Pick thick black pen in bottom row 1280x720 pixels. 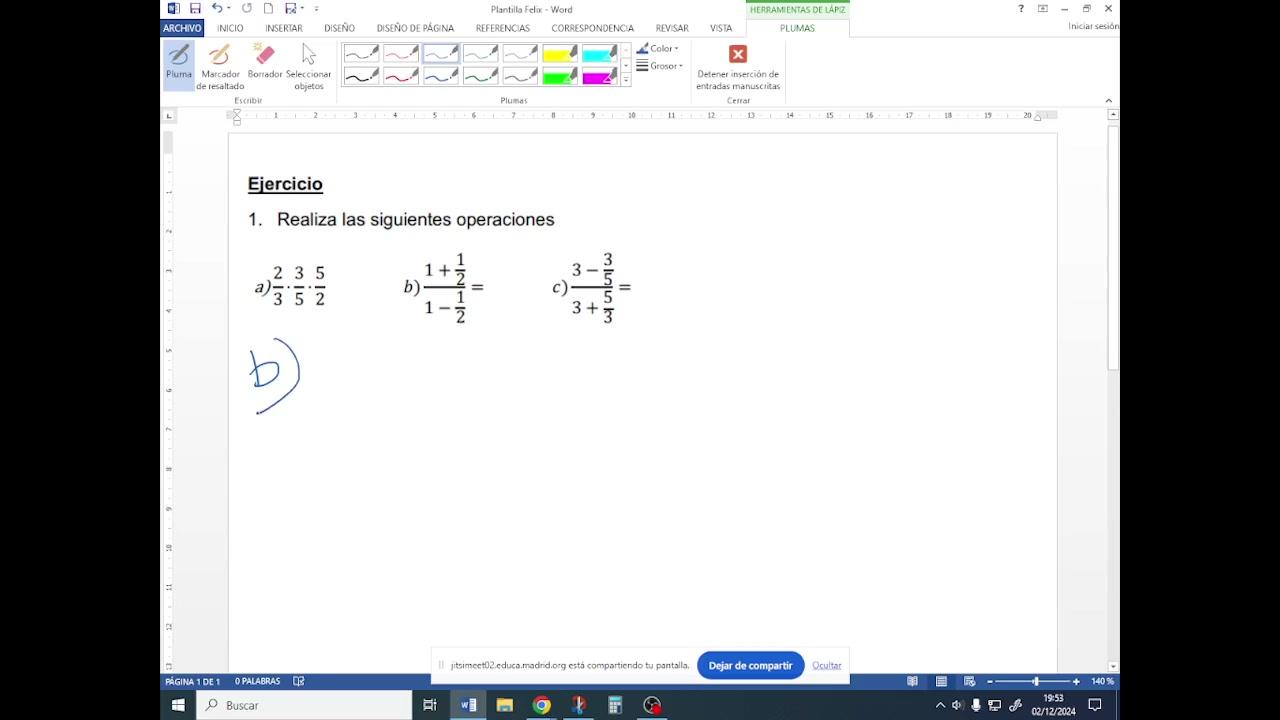point(361,76)
